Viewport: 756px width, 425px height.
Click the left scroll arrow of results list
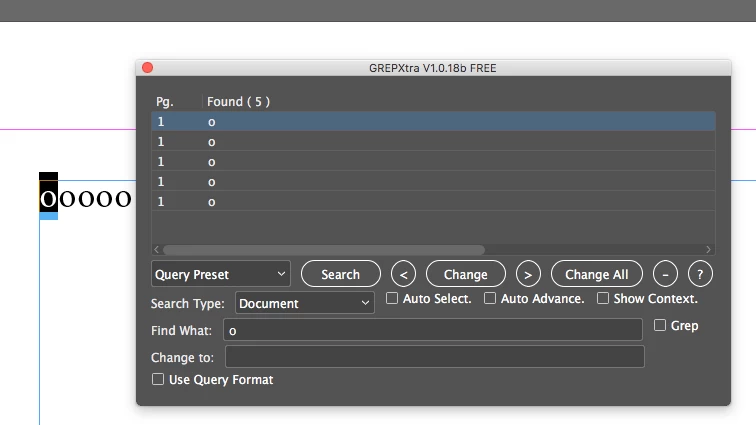pyautogui.click(x=156, y=249)
